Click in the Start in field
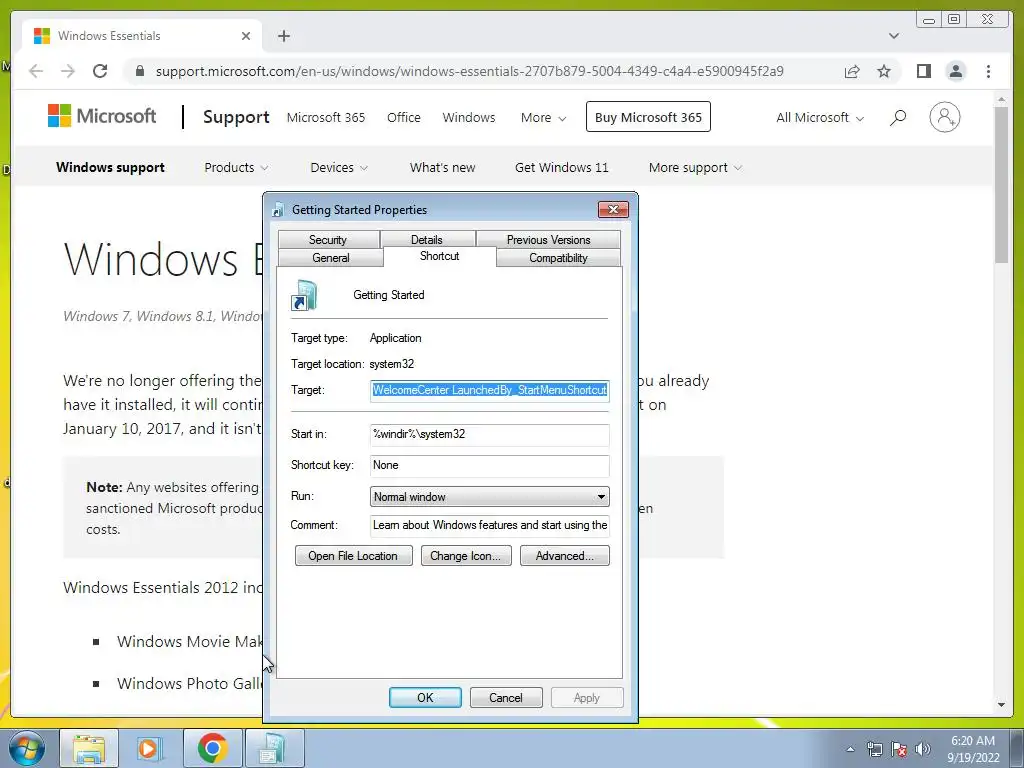This screenshot has width=1024, height=768. pyautogui.click(x=490, y=434)
